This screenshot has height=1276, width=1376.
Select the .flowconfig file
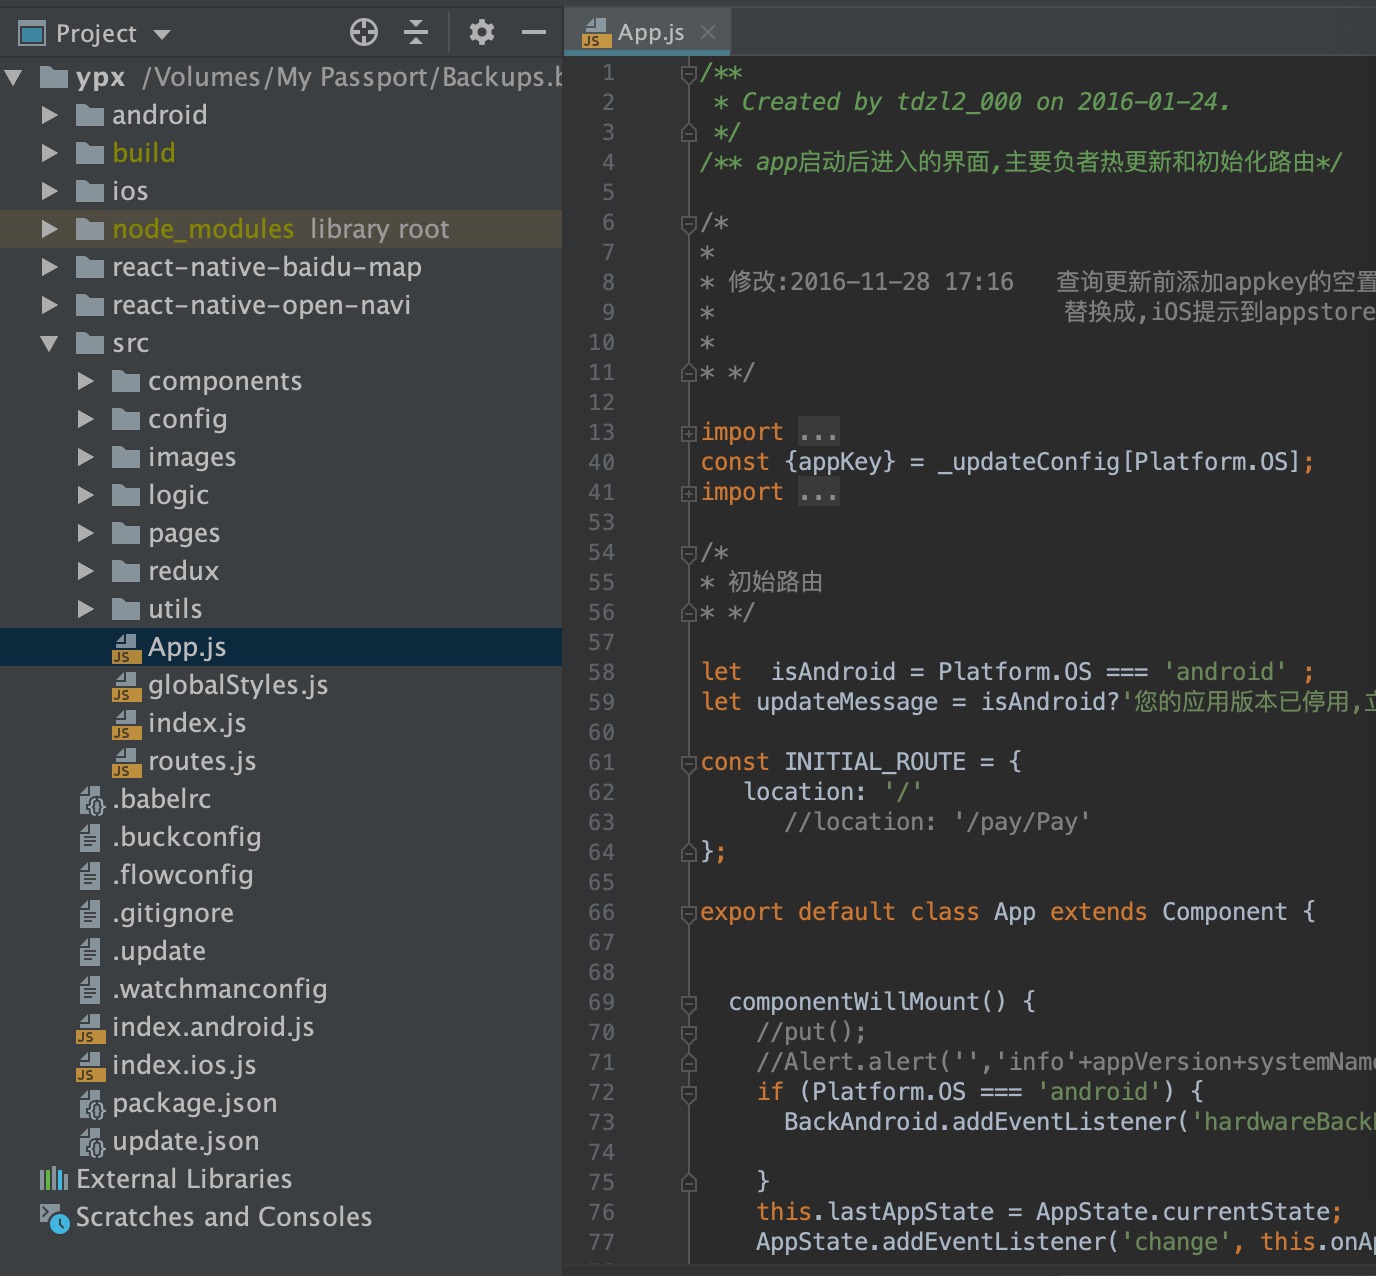(281, 875)
